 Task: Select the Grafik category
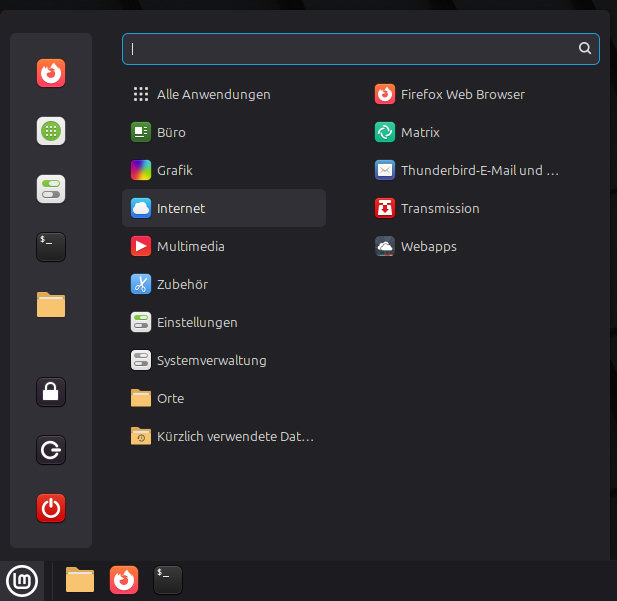coord(224,170)
